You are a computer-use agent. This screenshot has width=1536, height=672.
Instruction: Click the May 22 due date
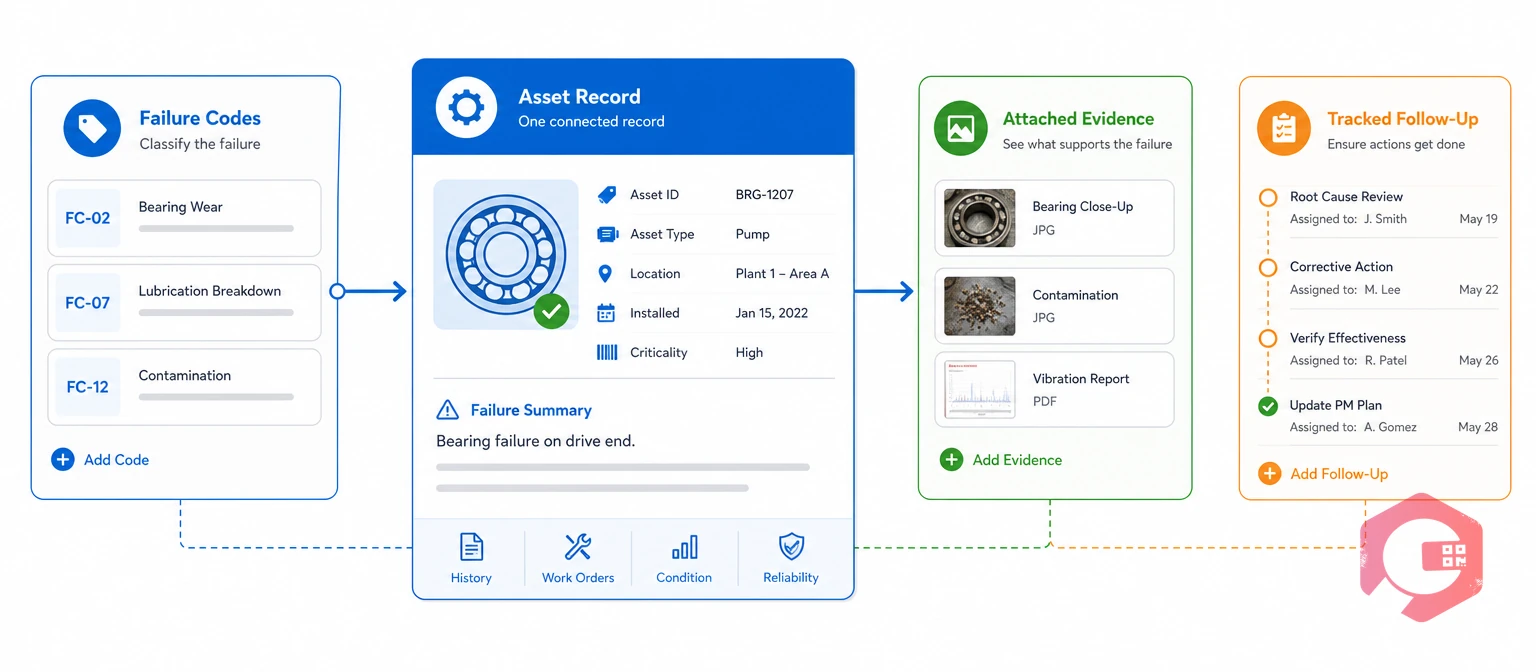[1478, 290]
